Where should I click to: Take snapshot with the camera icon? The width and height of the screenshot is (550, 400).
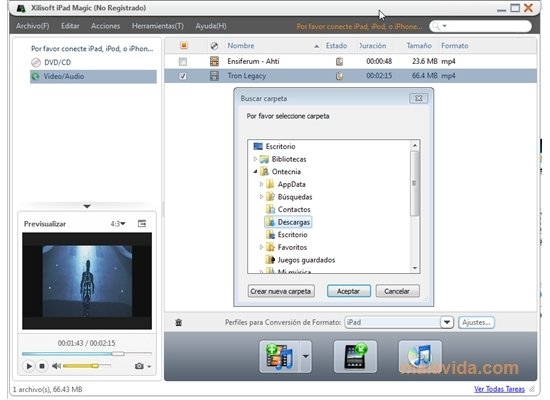click(139, 366)
